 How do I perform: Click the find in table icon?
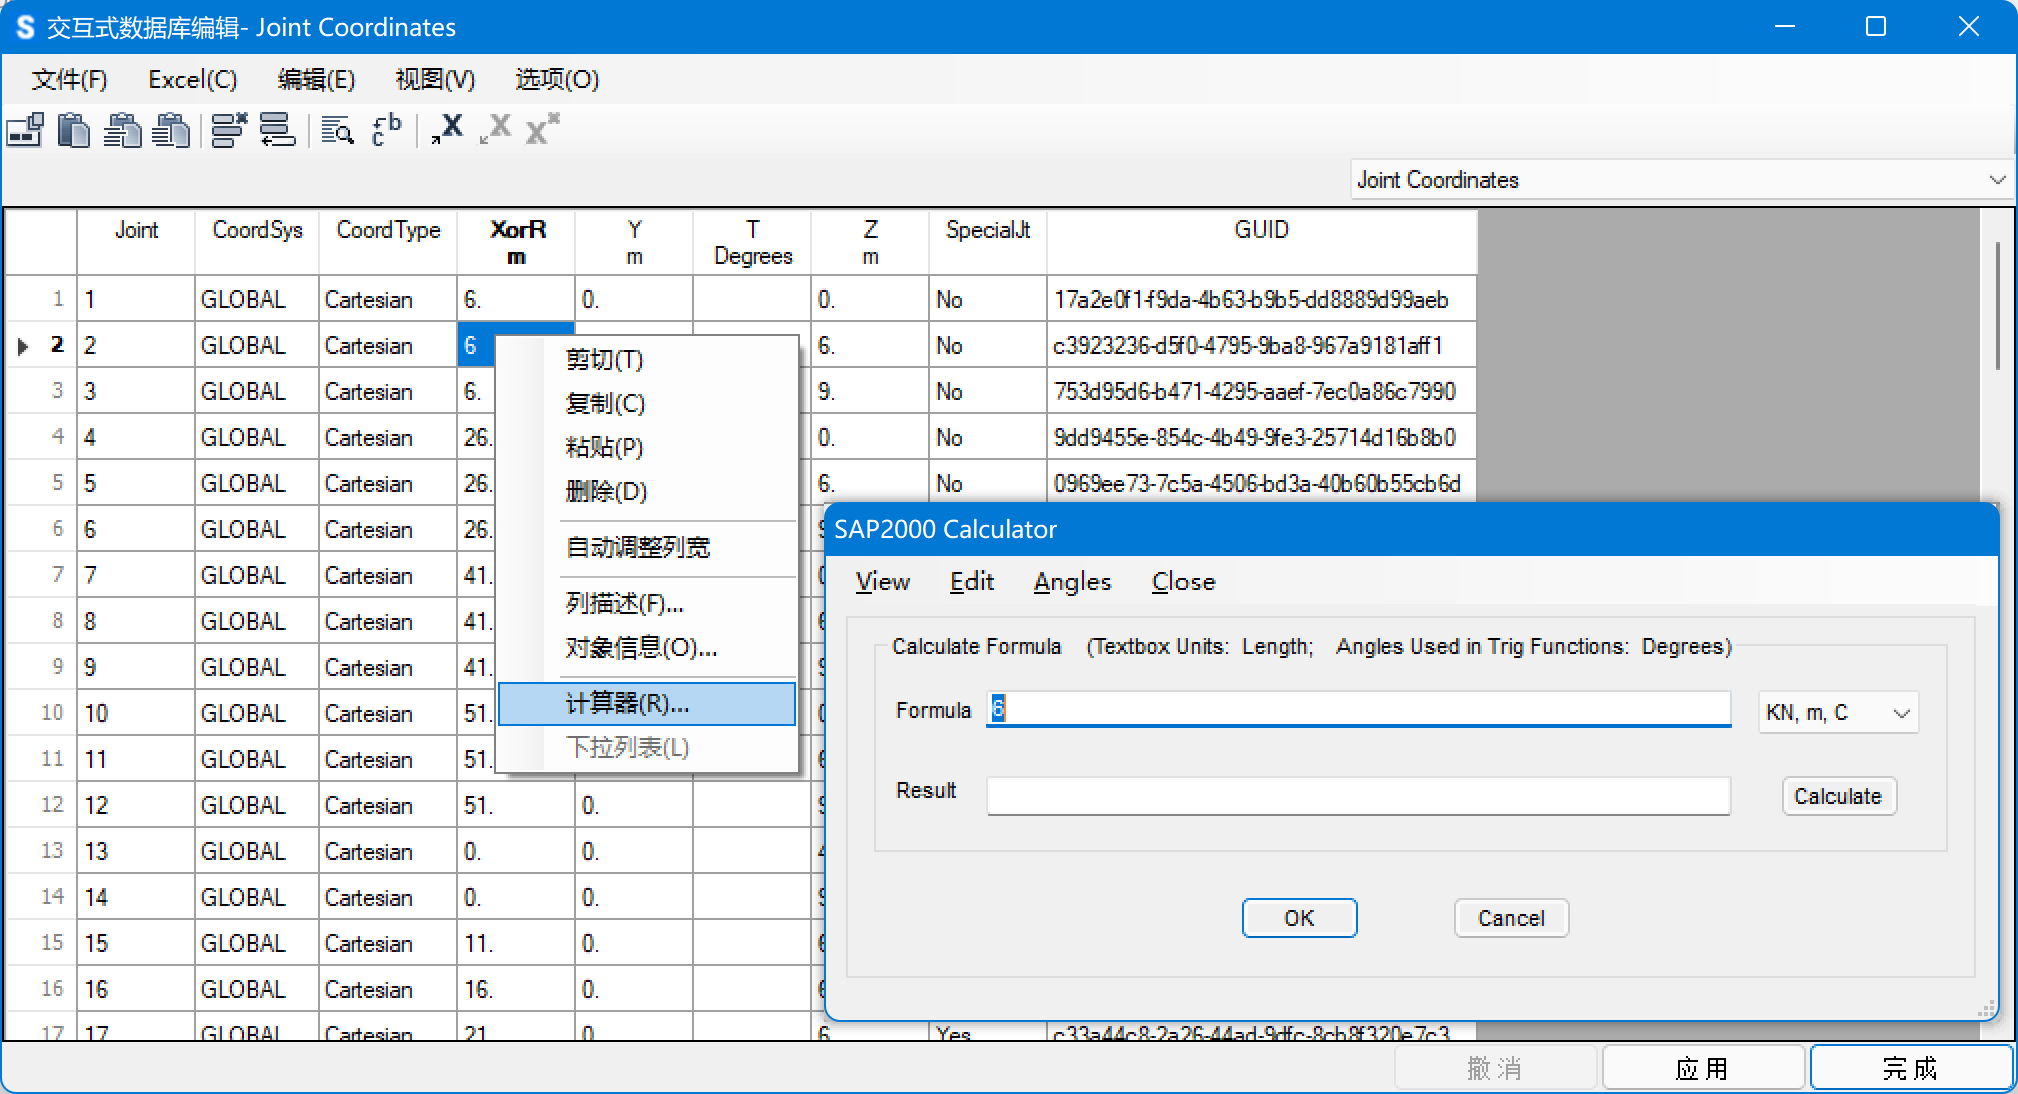(x=337, y=131)
